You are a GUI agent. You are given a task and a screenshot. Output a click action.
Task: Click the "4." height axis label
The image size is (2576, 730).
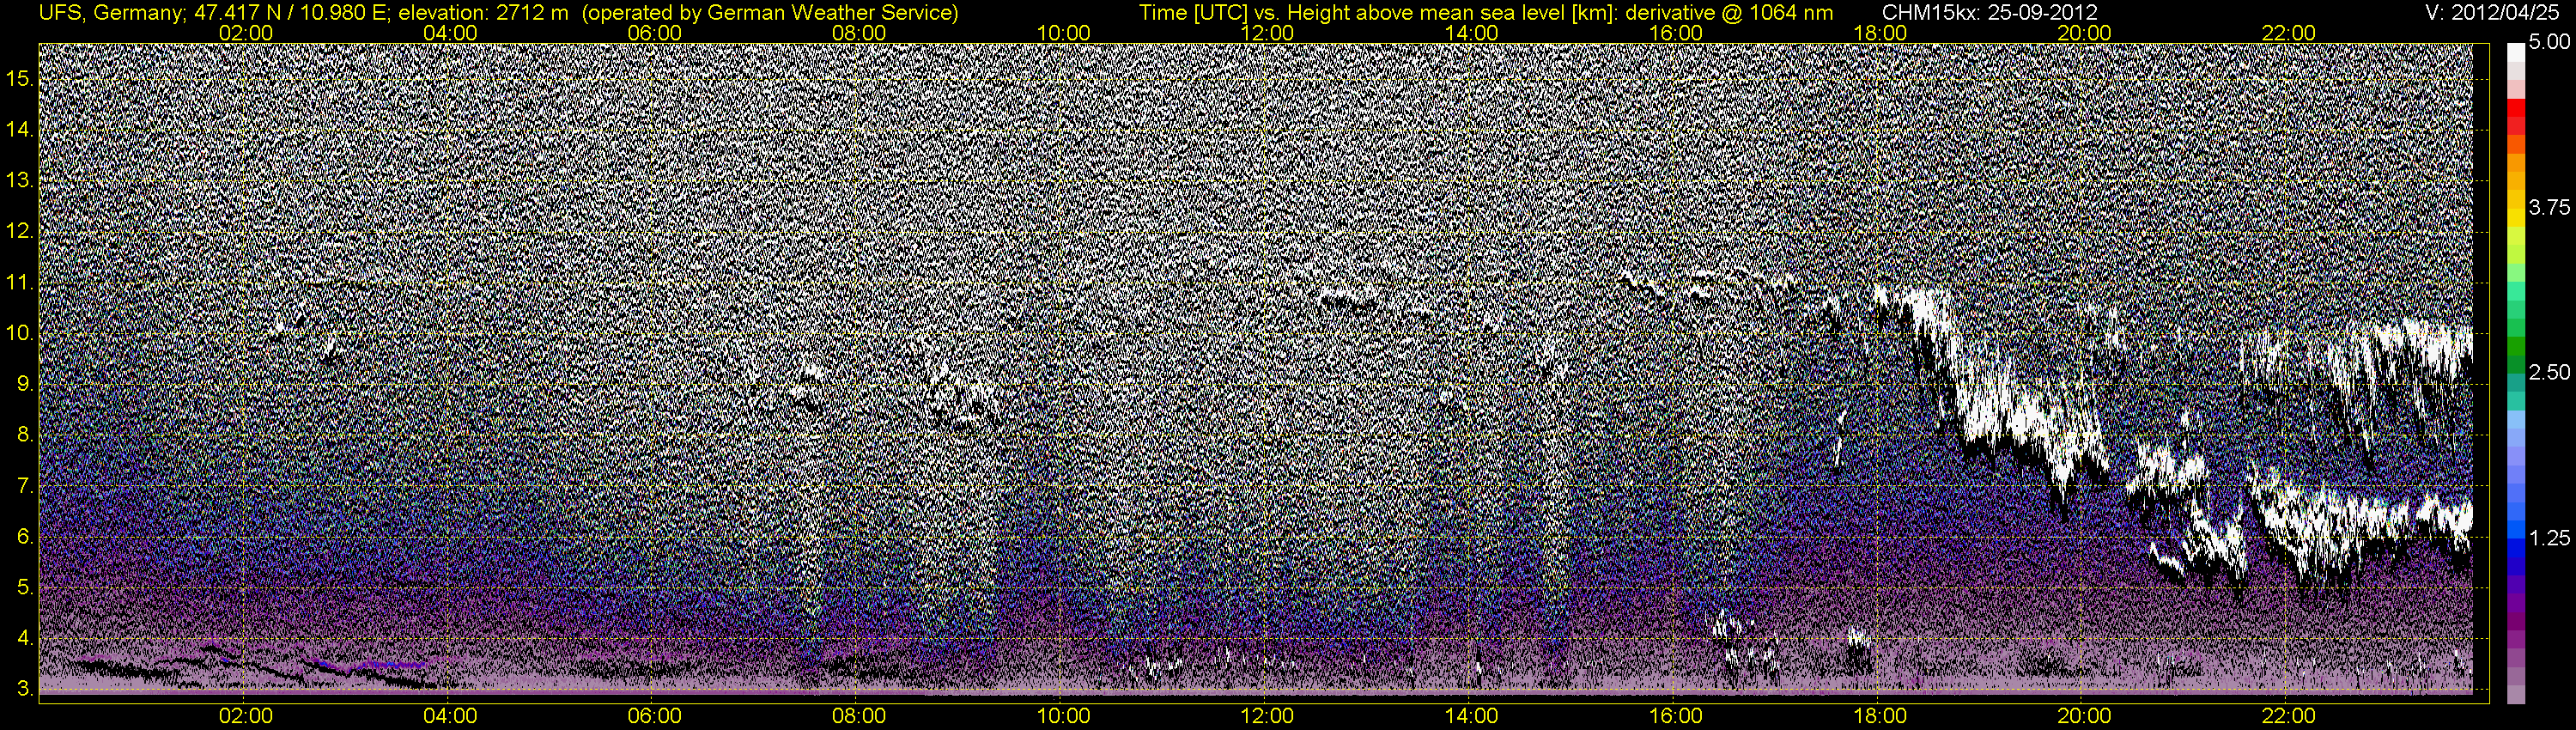(26, 638)
